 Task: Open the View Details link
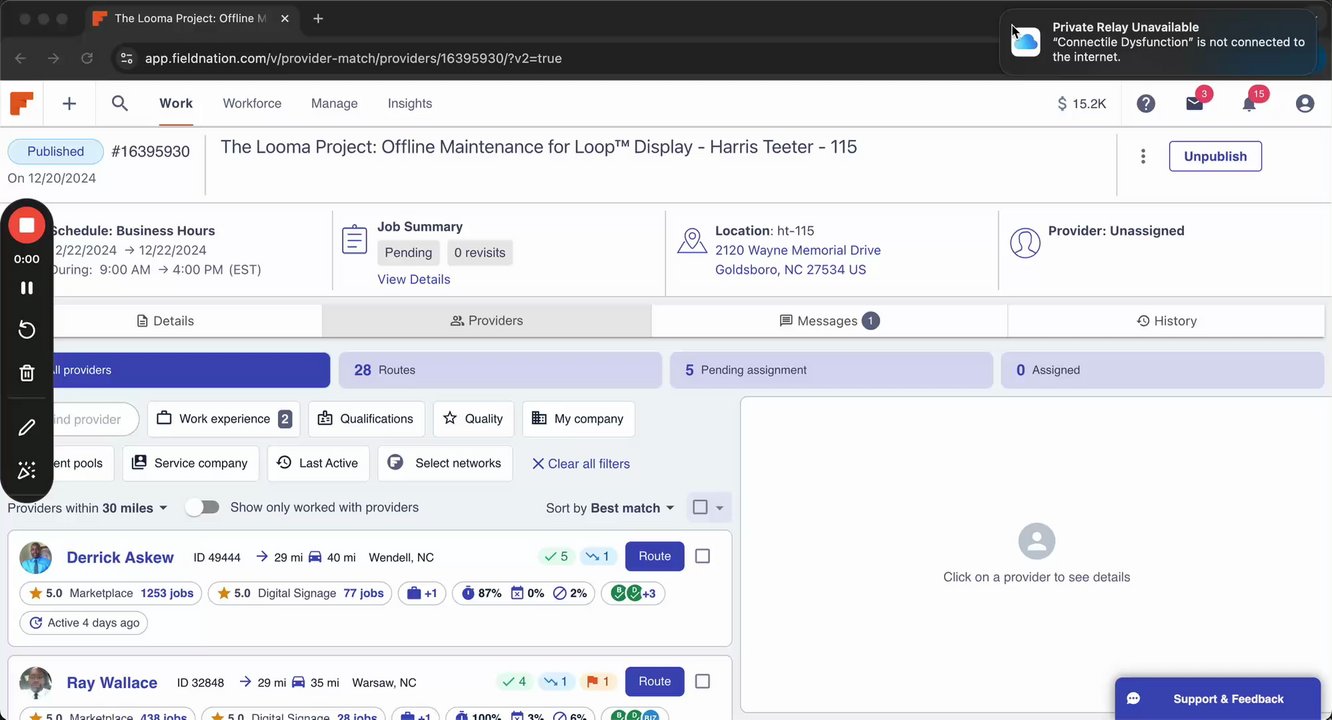click(x=414, y=279)
